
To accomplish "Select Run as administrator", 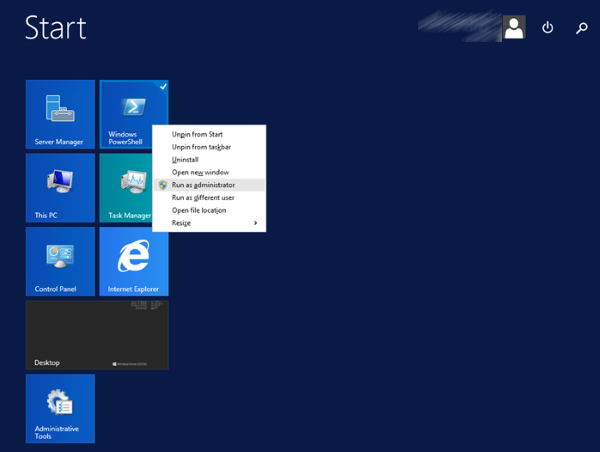I will tap(209, 185).
